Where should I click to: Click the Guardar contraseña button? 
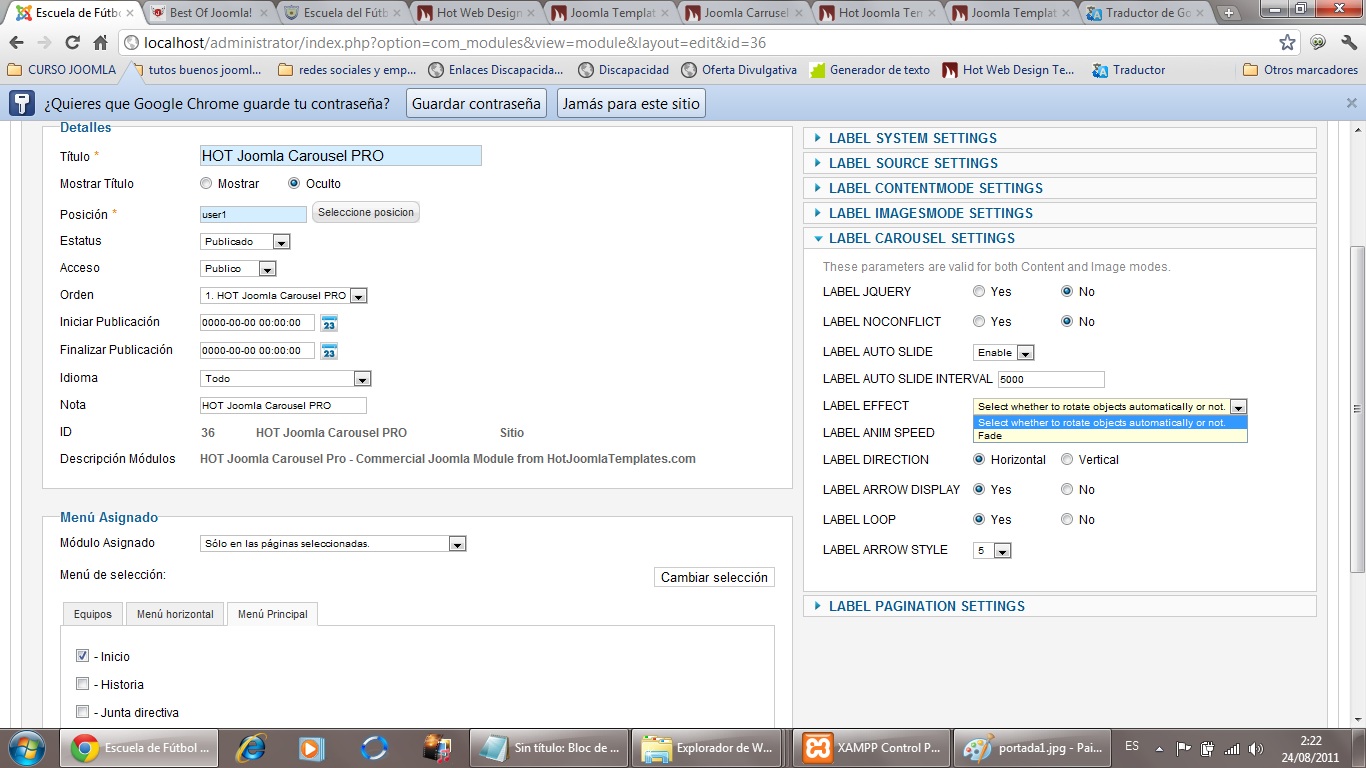(x=476, y=104)
